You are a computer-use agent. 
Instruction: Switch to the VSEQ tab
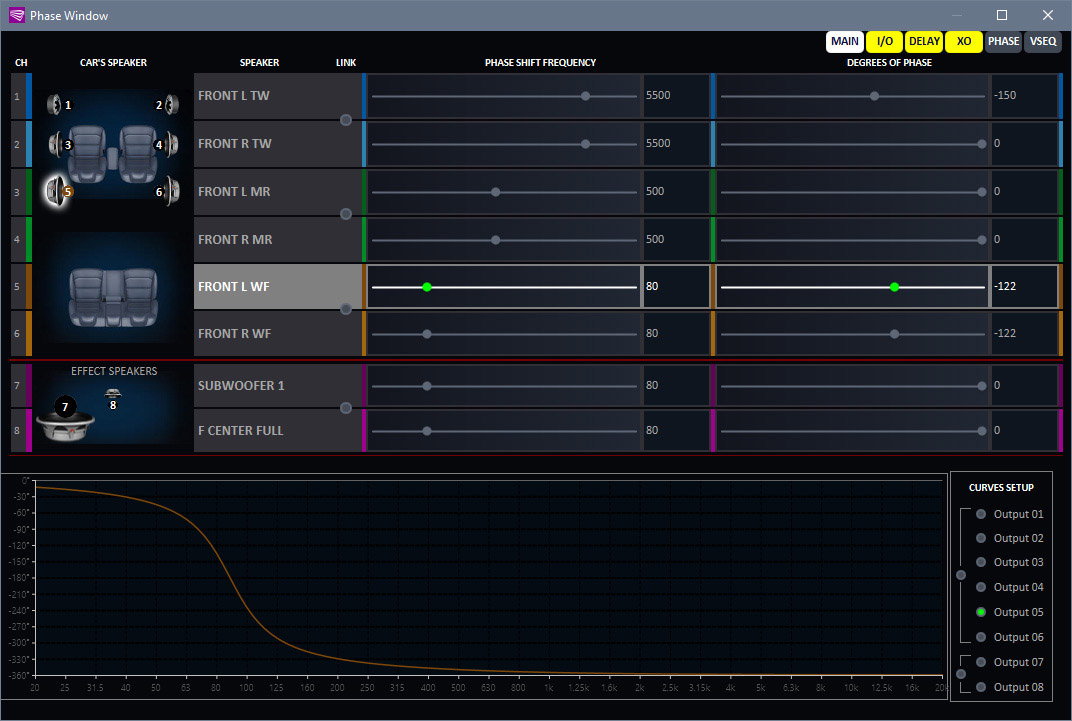tap(1043, 42)
